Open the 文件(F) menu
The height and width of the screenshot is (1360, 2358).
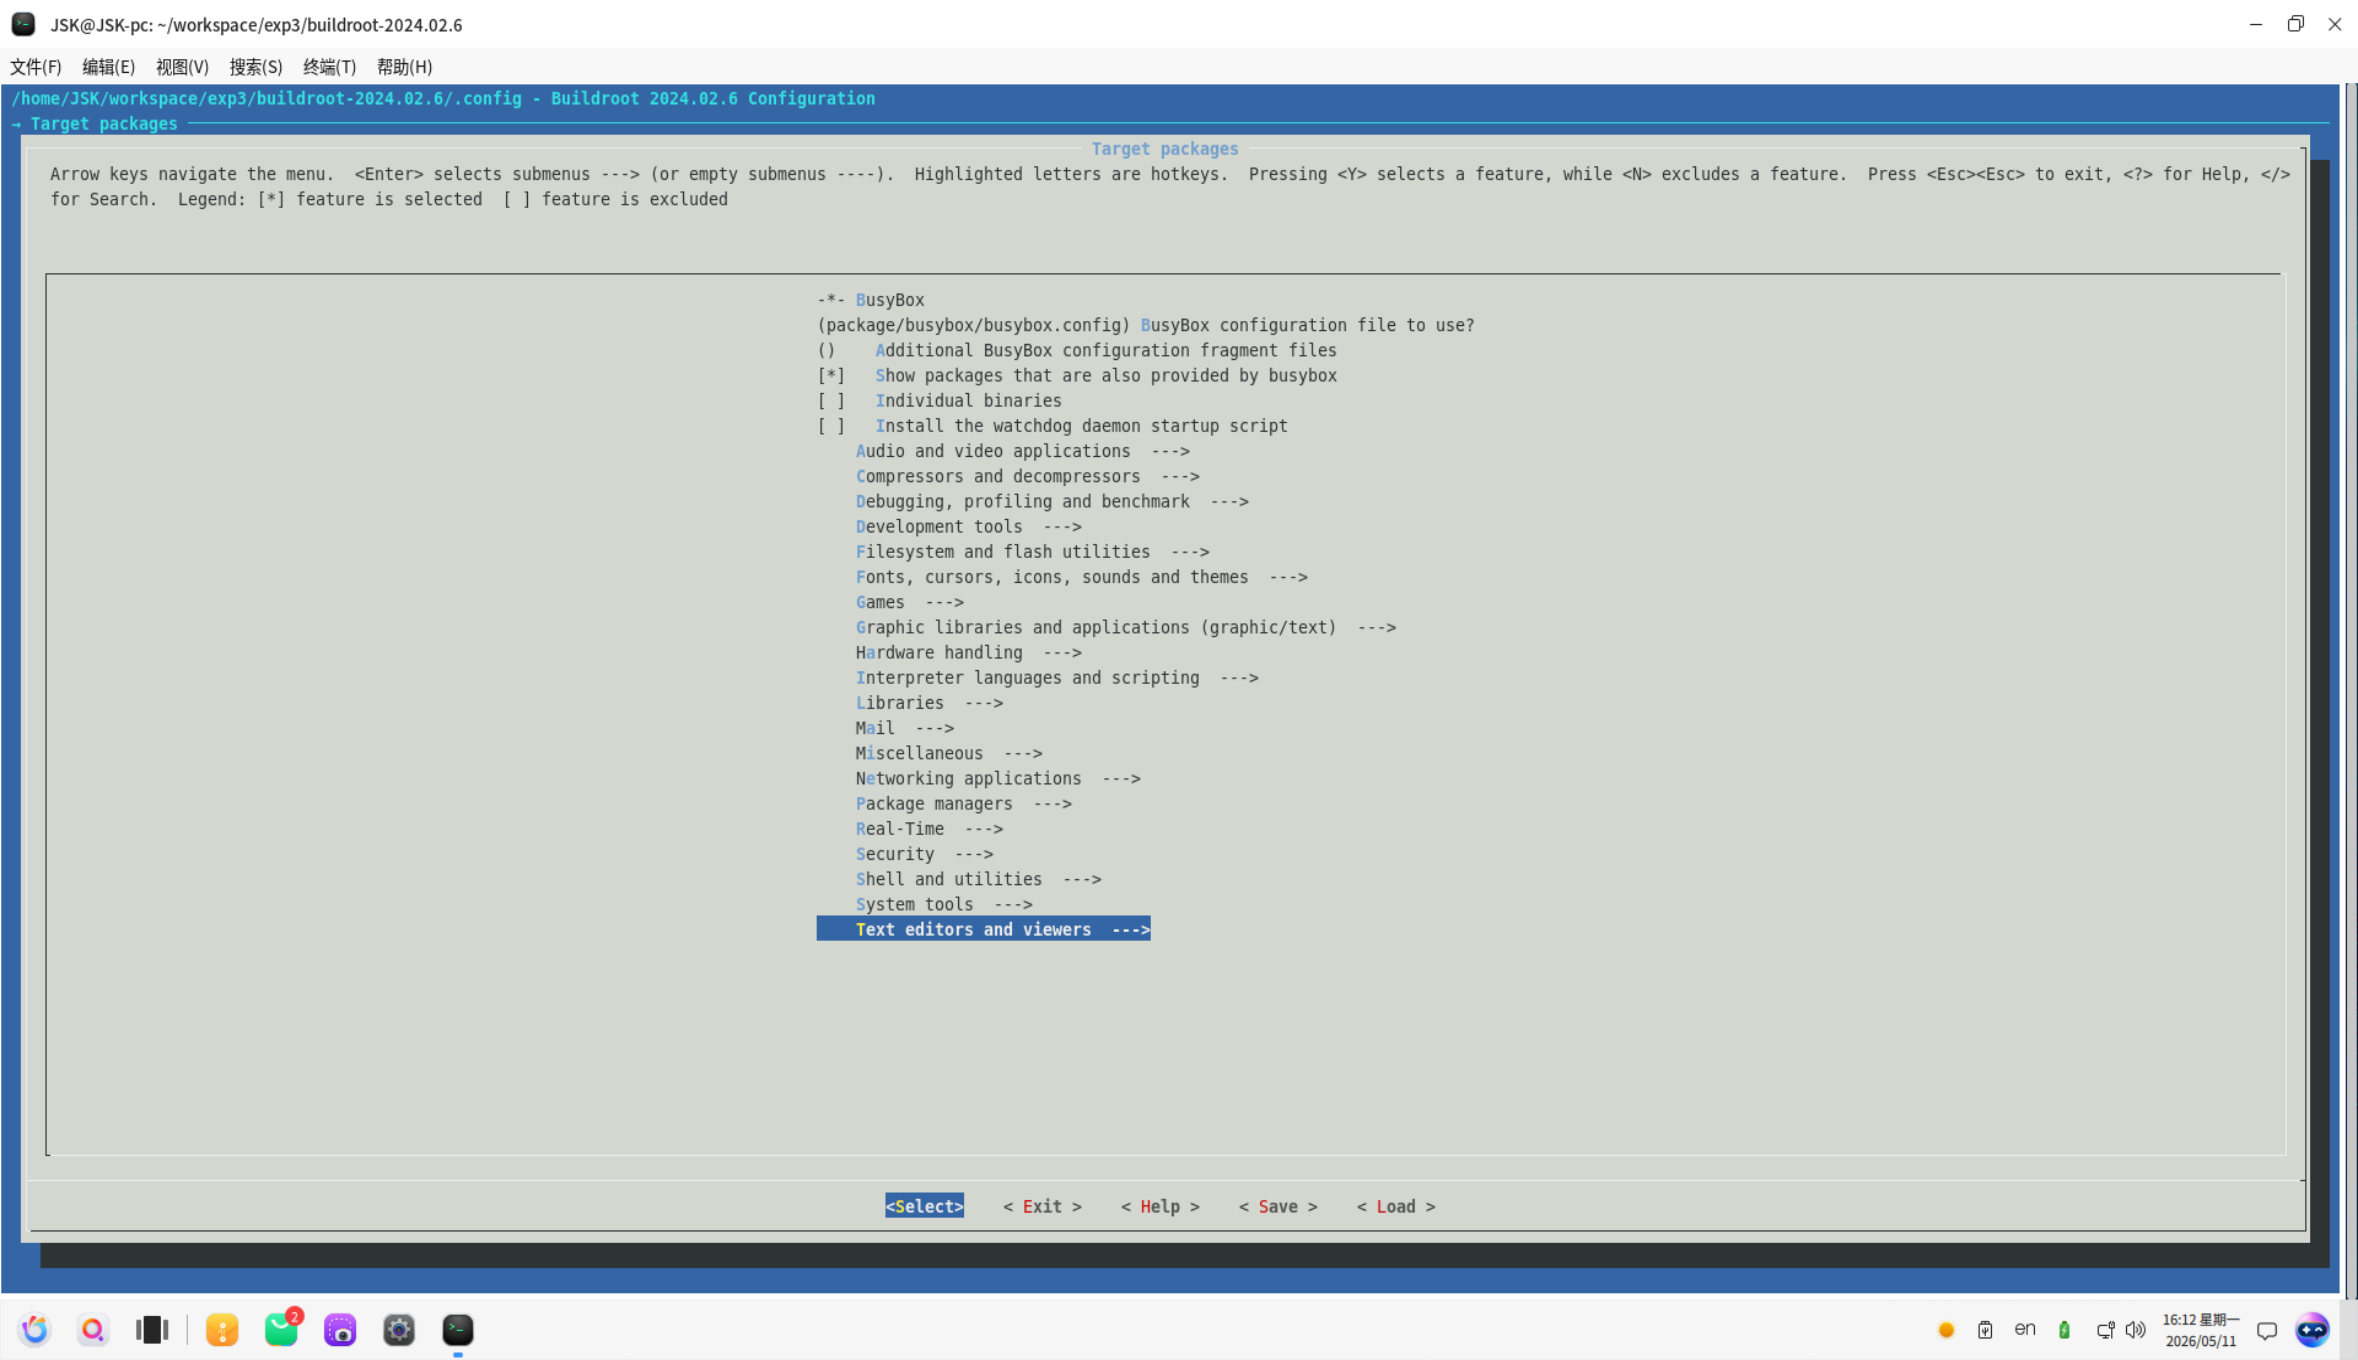(36, 67)
